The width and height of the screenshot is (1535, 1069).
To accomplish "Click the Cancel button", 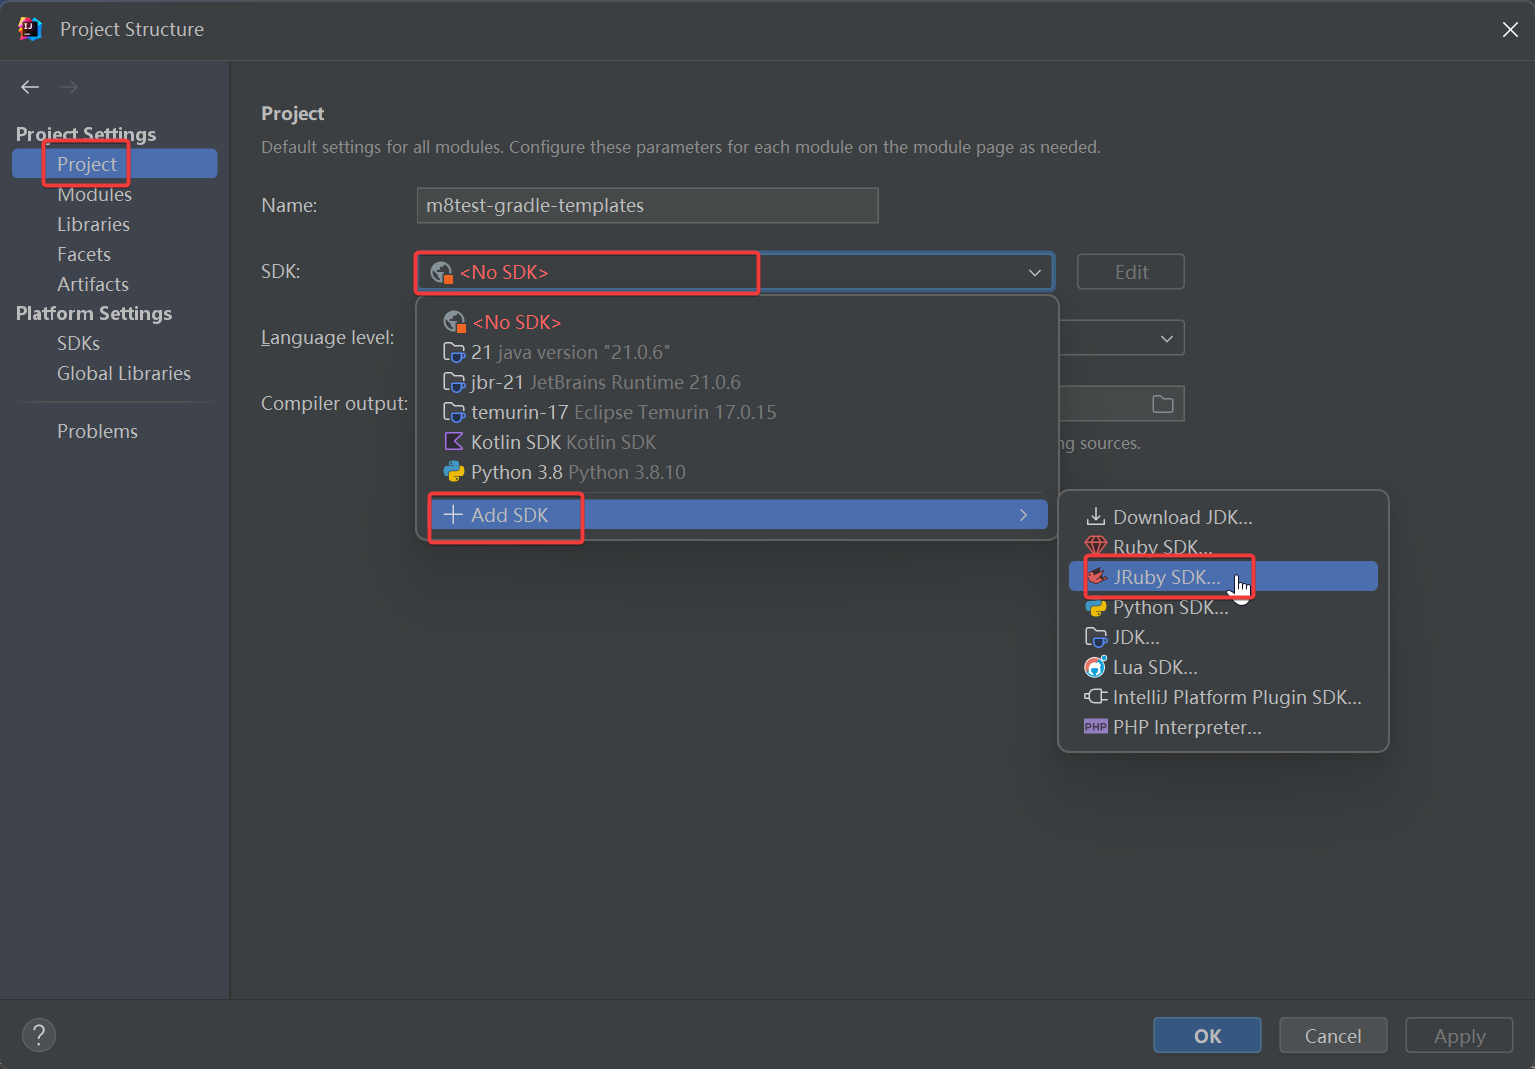I will [x=1332, y=1035].
